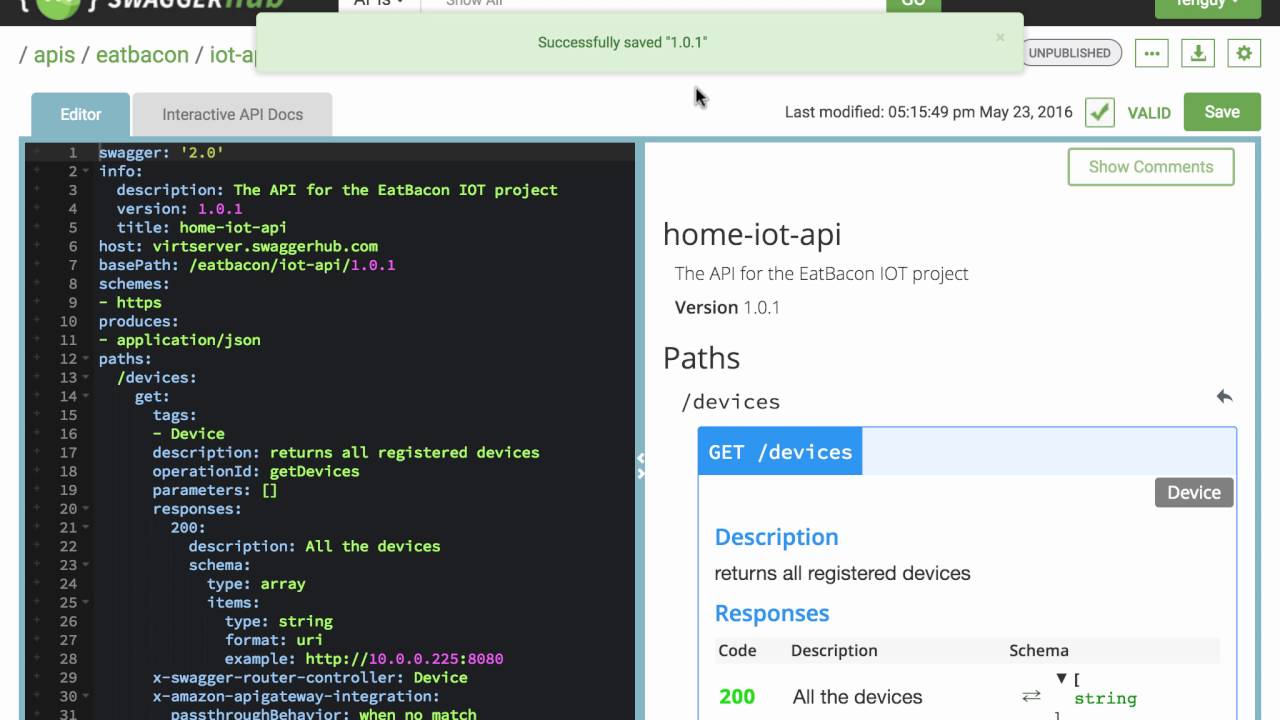Click the UNPUBLISHED status badge

click(1069, 53)
